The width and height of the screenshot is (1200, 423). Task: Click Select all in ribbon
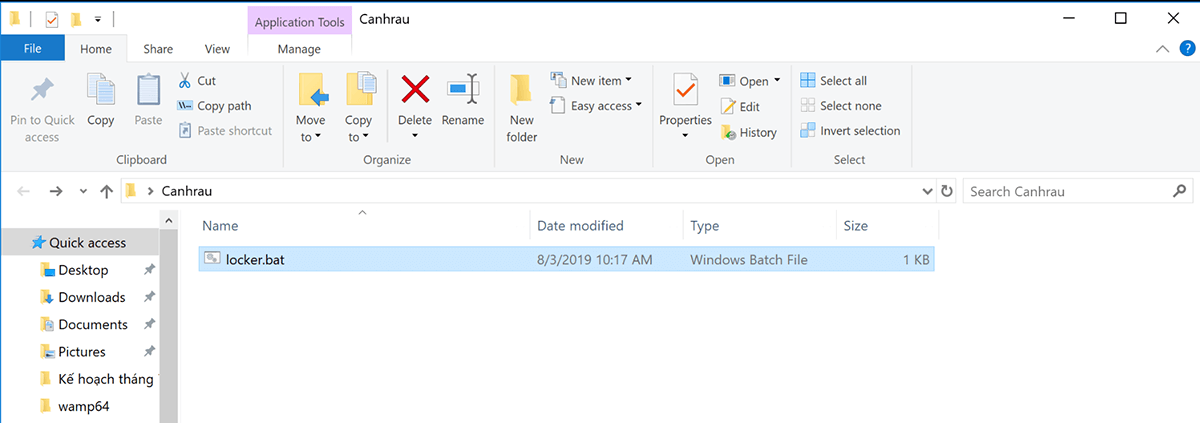click(834, 81)
